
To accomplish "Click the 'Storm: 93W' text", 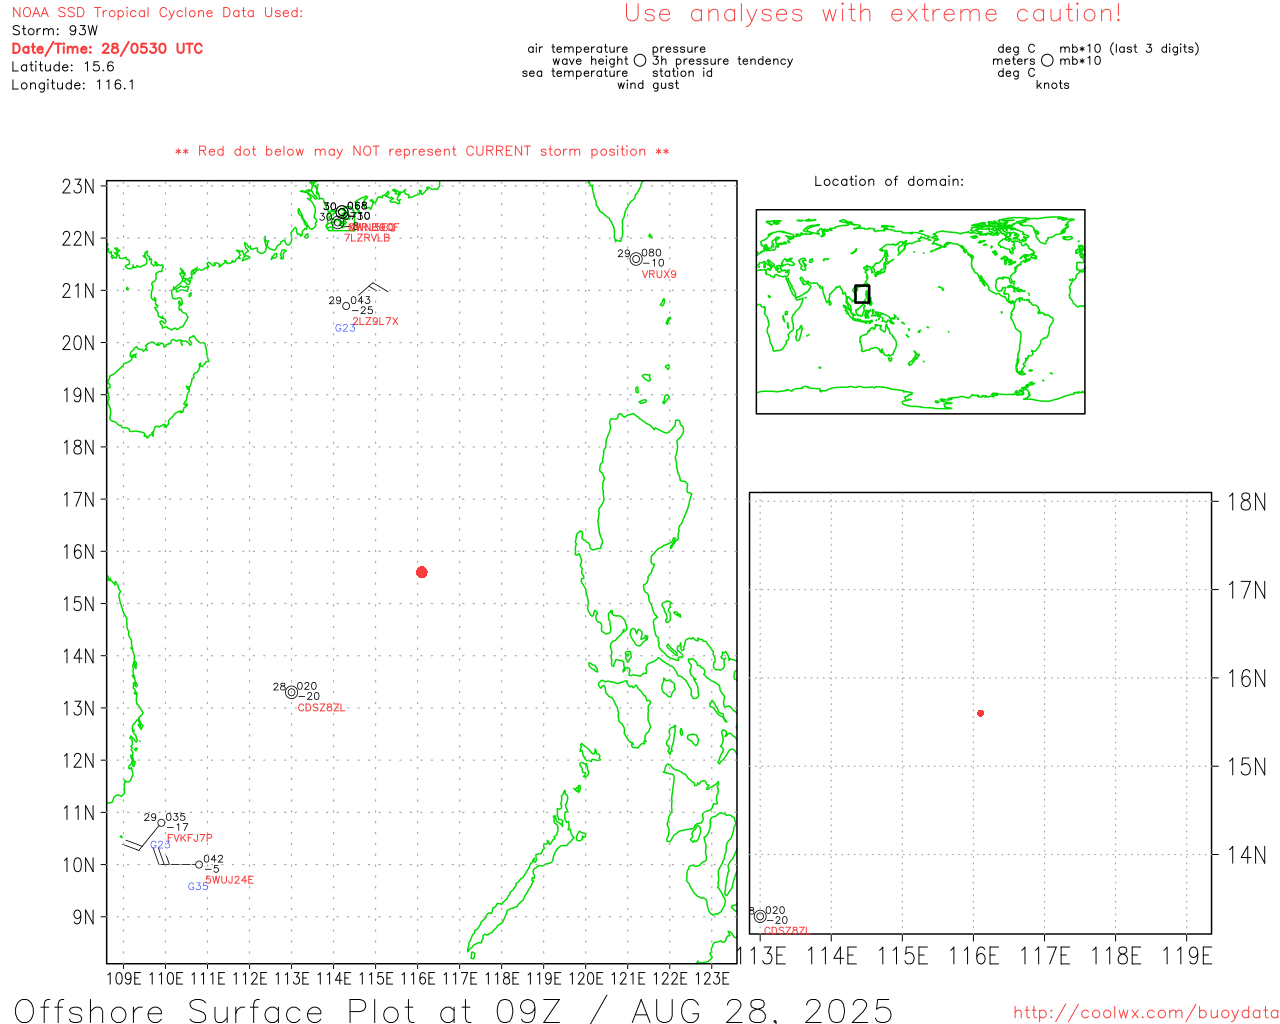I will coord(55,30).
